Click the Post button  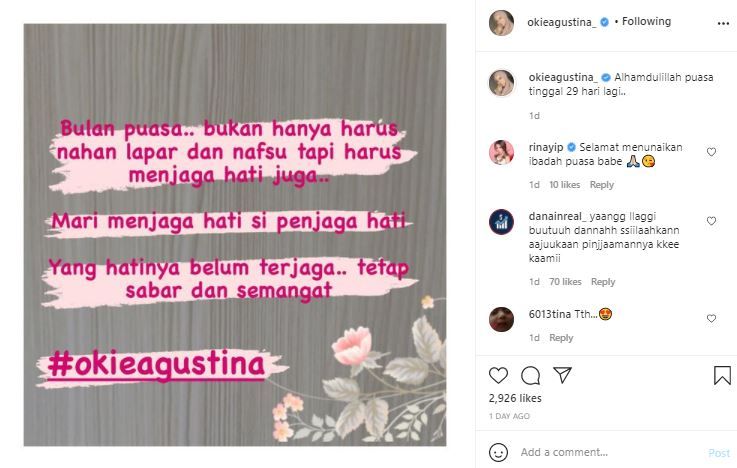[719, 453]
